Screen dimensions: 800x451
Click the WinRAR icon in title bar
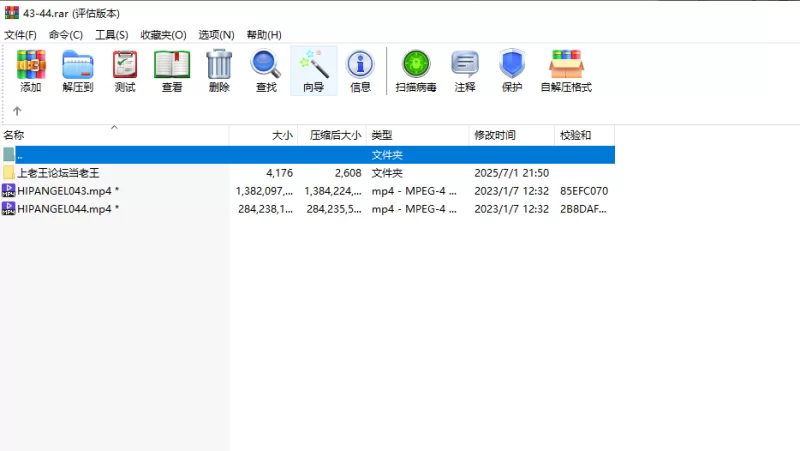pos(12,13)
